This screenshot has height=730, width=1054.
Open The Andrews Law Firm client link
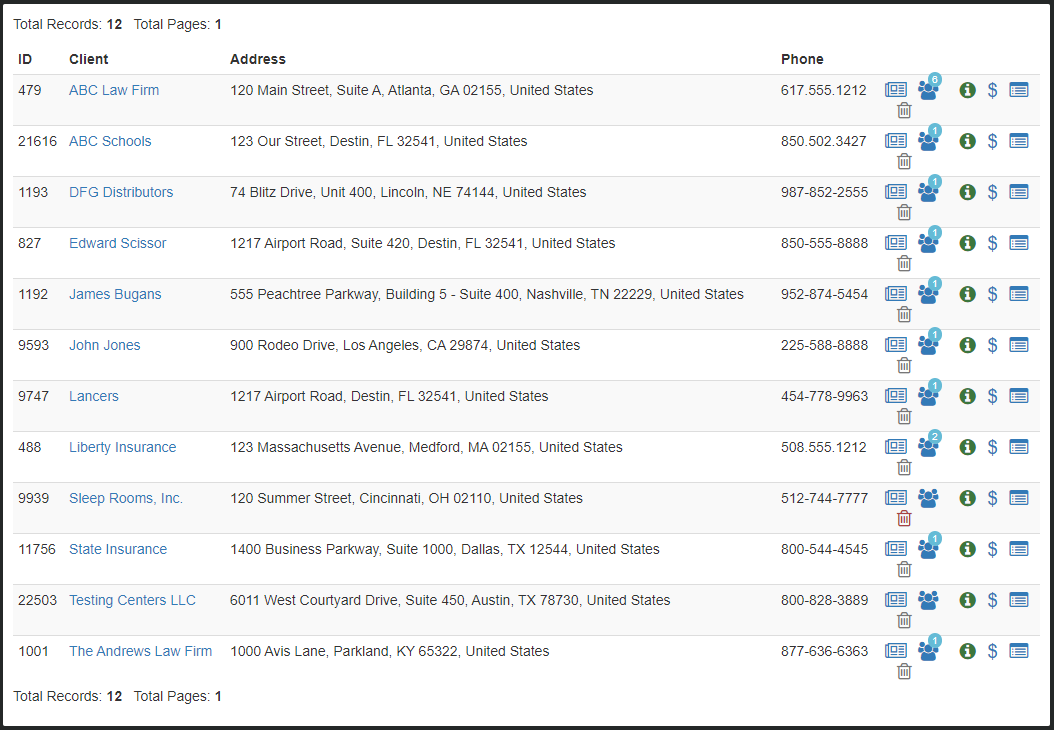click(140, 651)
